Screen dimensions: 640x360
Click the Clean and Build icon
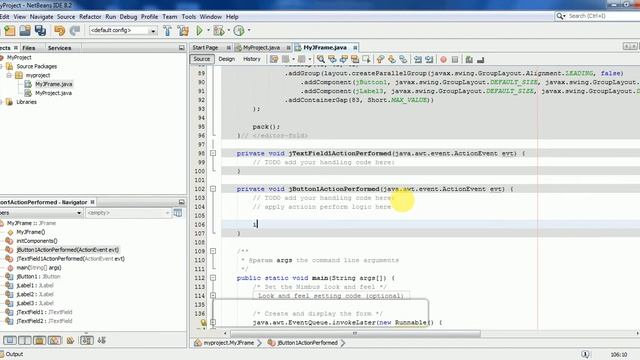point(183,31)
